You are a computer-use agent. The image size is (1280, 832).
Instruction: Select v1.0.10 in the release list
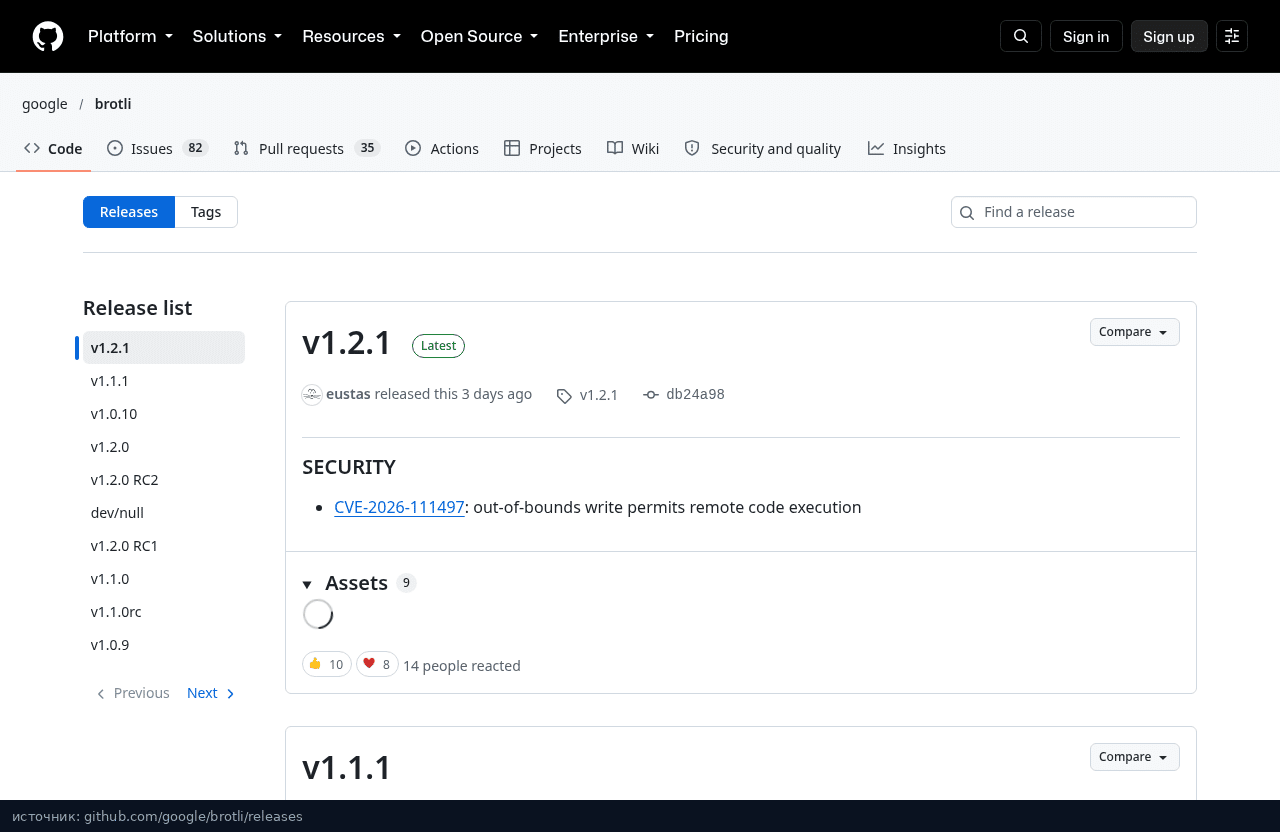click(x=164, y=414)
